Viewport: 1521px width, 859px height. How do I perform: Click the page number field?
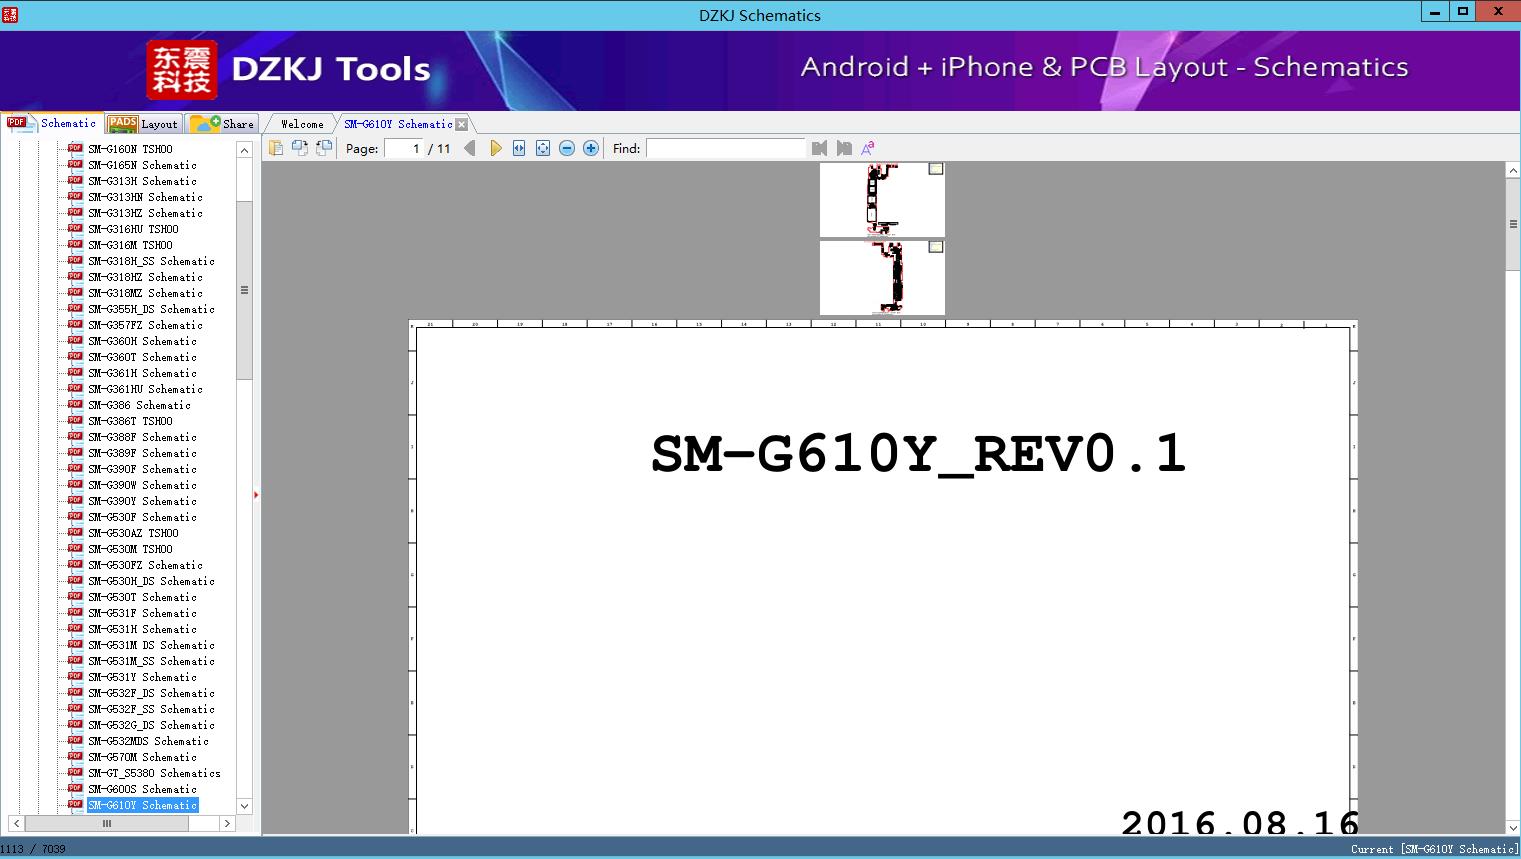(404, 148)
